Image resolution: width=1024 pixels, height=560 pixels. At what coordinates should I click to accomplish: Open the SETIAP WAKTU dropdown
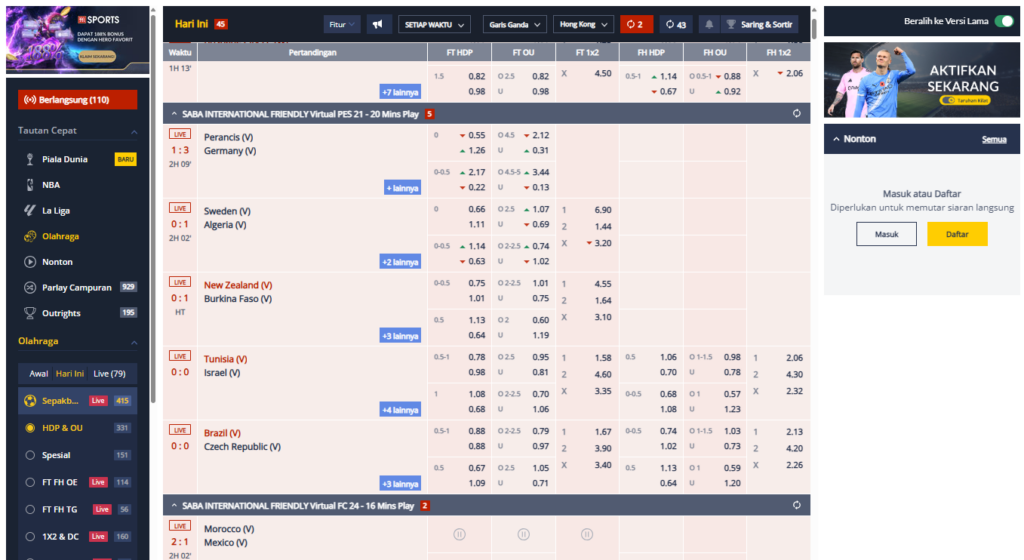click(x=436, y=24)
